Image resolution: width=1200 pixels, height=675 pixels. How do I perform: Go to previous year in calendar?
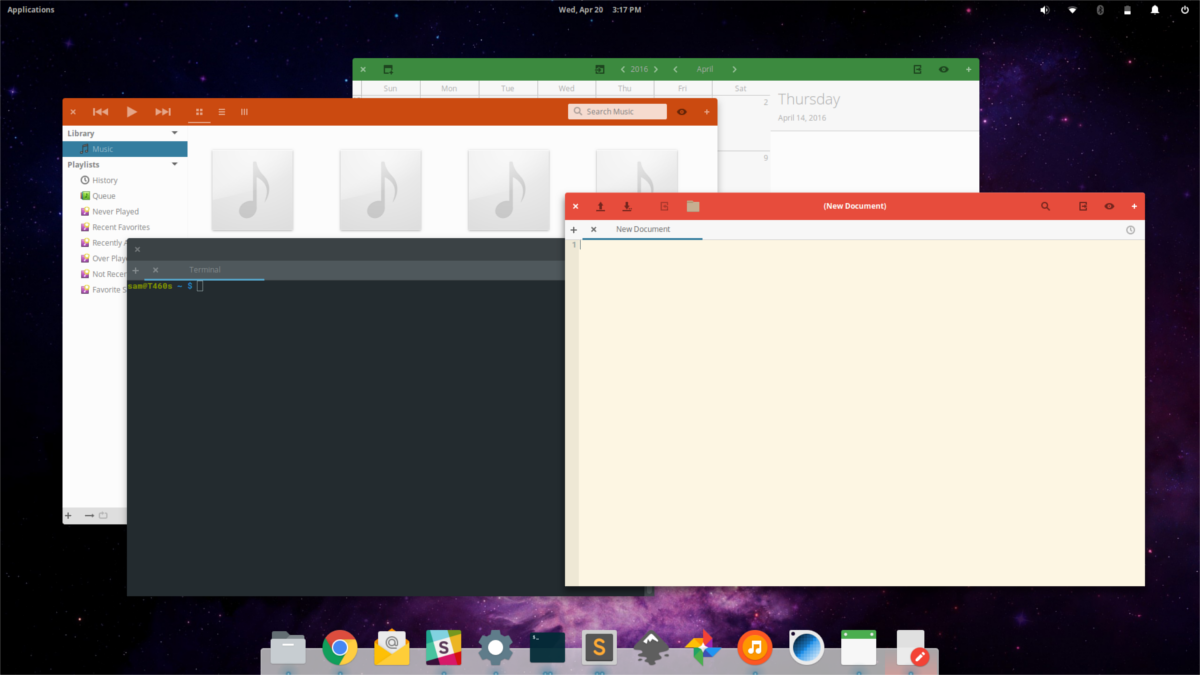(623, 69)
